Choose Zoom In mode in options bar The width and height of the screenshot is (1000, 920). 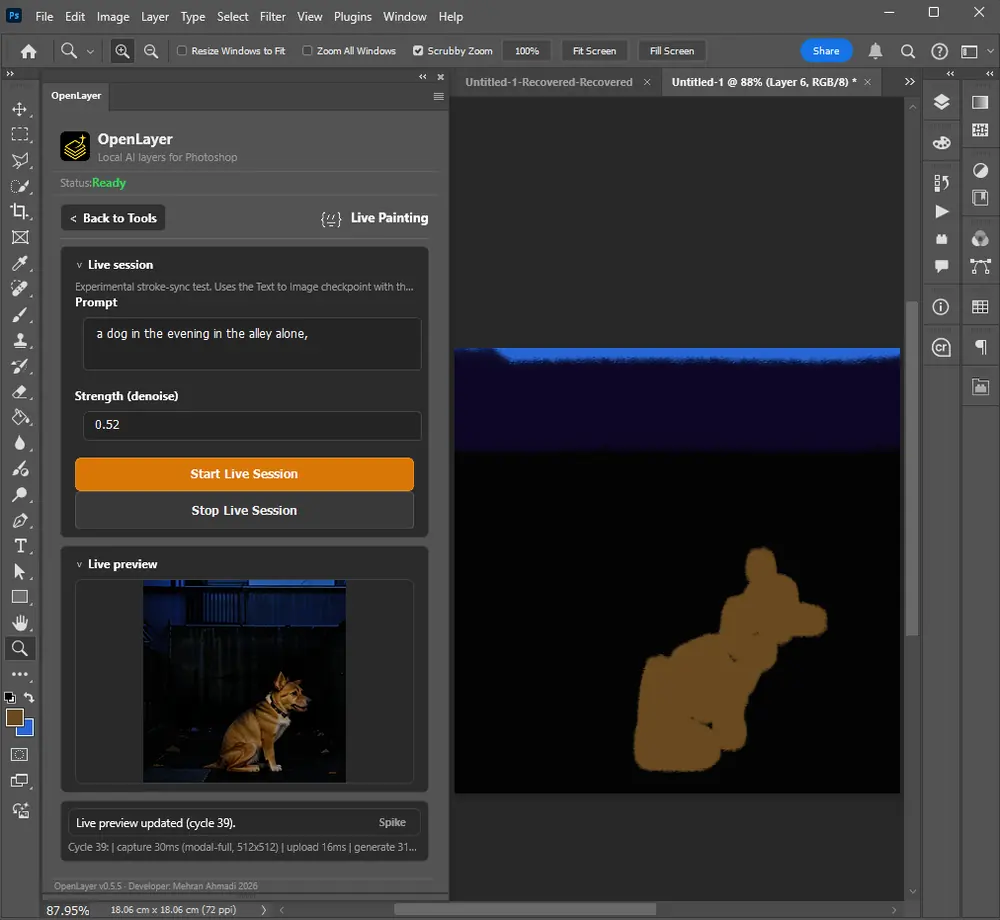122,51
